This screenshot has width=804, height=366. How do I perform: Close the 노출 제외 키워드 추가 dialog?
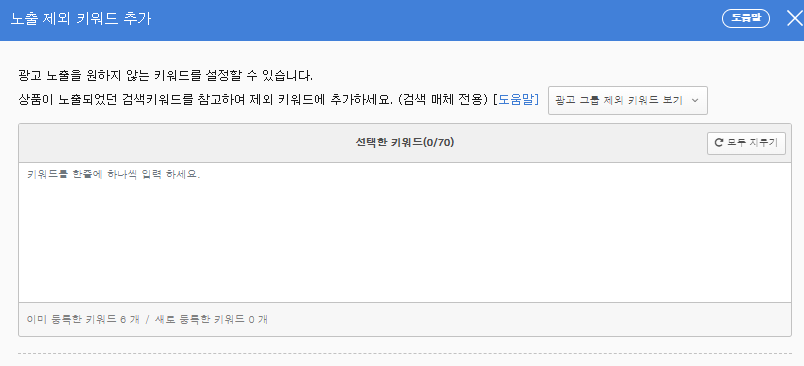794,18
